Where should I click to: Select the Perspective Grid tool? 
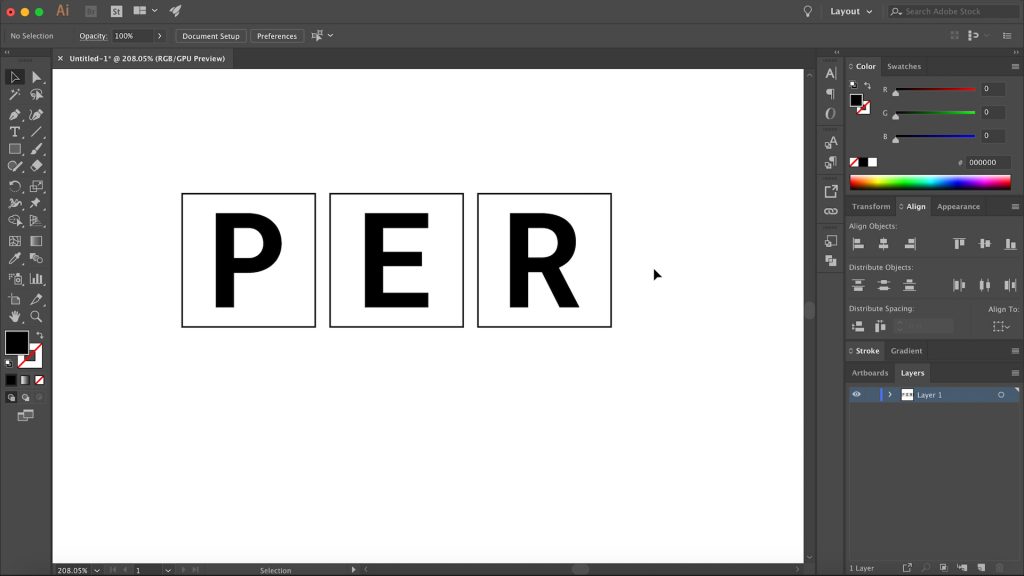[37, 221]
